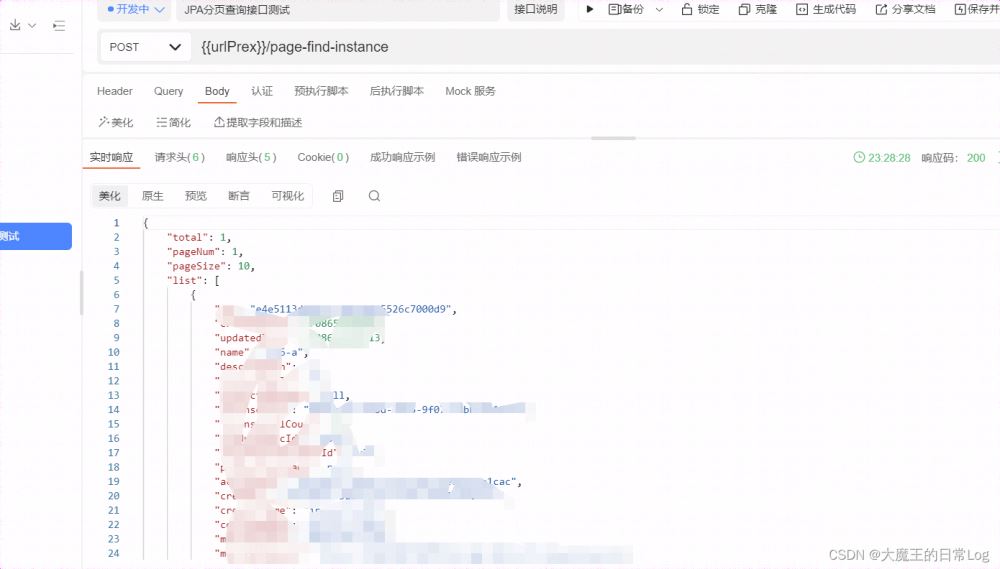Select the 原生 raw view mode
The image size is (1000, 569).
[x=152, y=196]
